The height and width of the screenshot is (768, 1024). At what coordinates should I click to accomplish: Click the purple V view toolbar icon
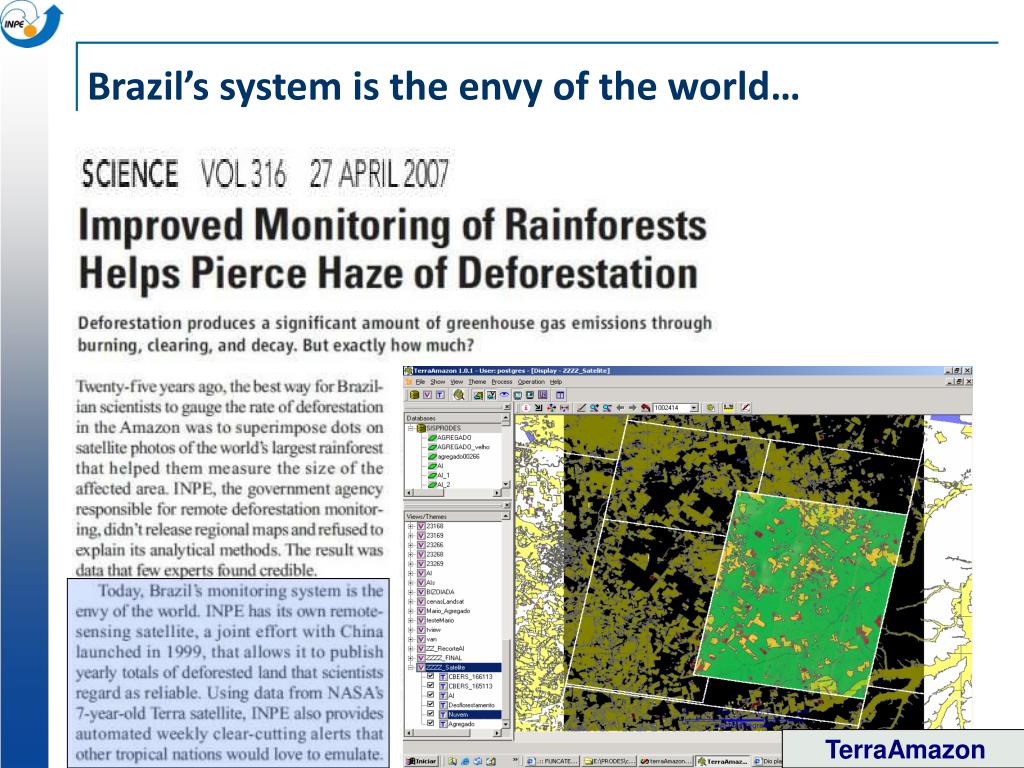point(427,395)
